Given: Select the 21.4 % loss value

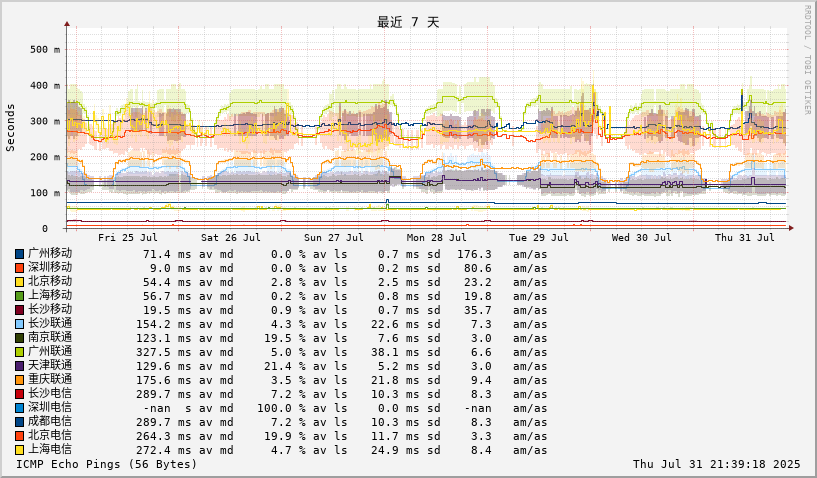Looking at the screenshot, I should click(284, 366).
